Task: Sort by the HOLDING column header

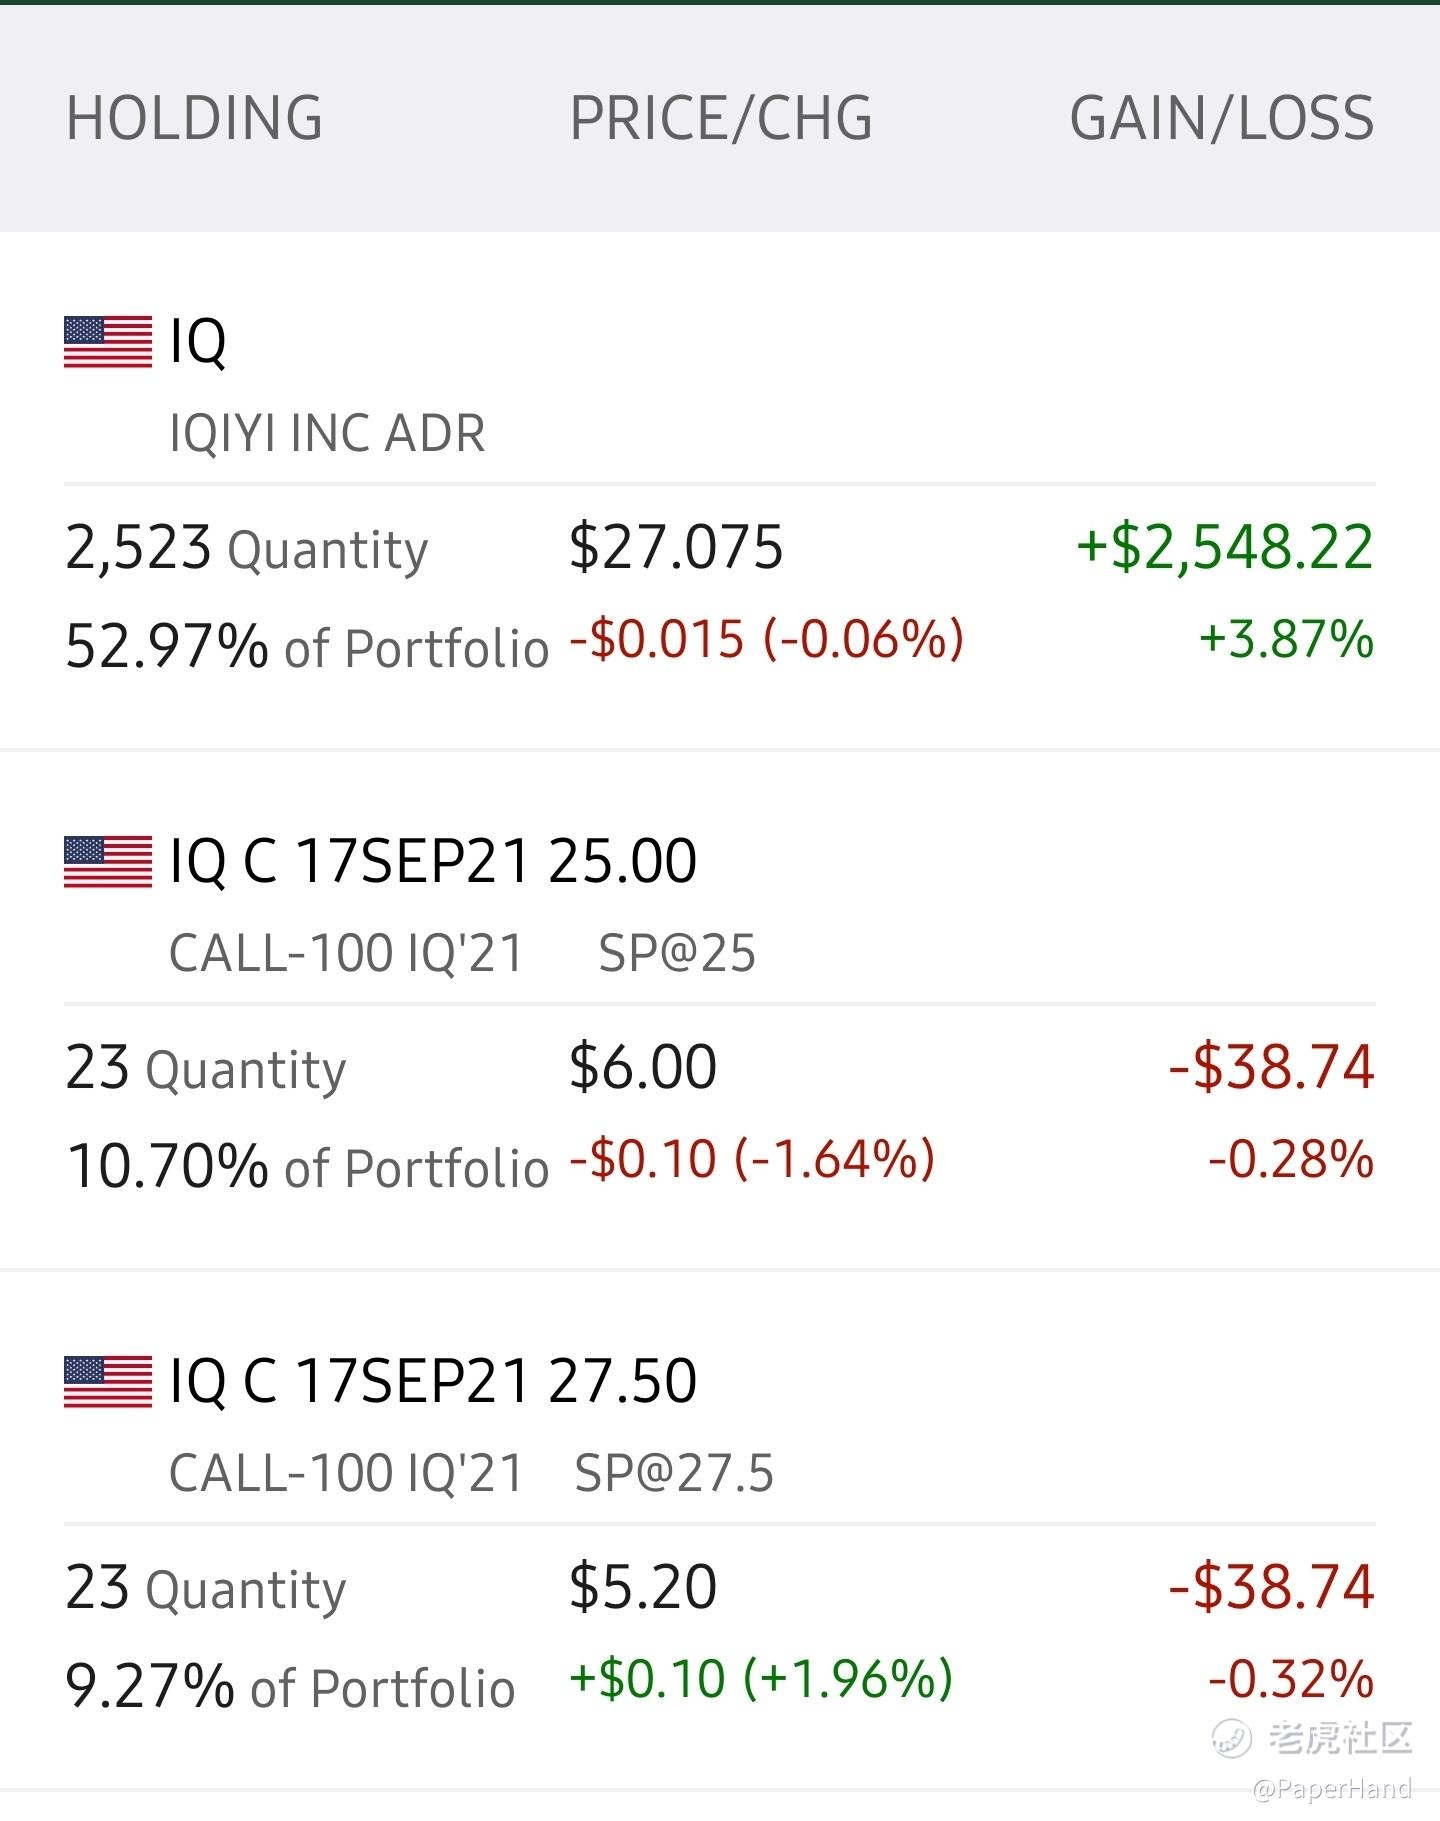Action: pyautogui.click(x=194, y=118)
